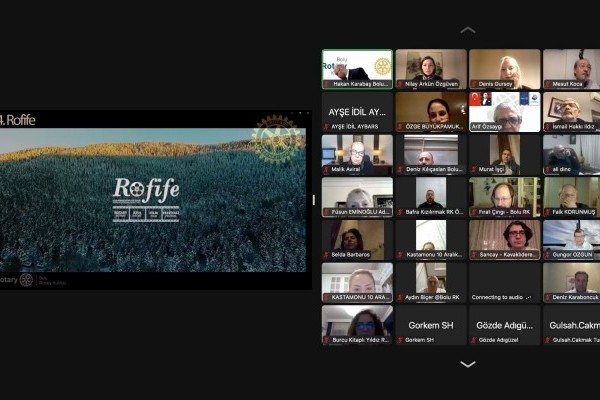
Task: Click muted mic icon on Selda Barbaros
Action: click(x=327, y=255)
